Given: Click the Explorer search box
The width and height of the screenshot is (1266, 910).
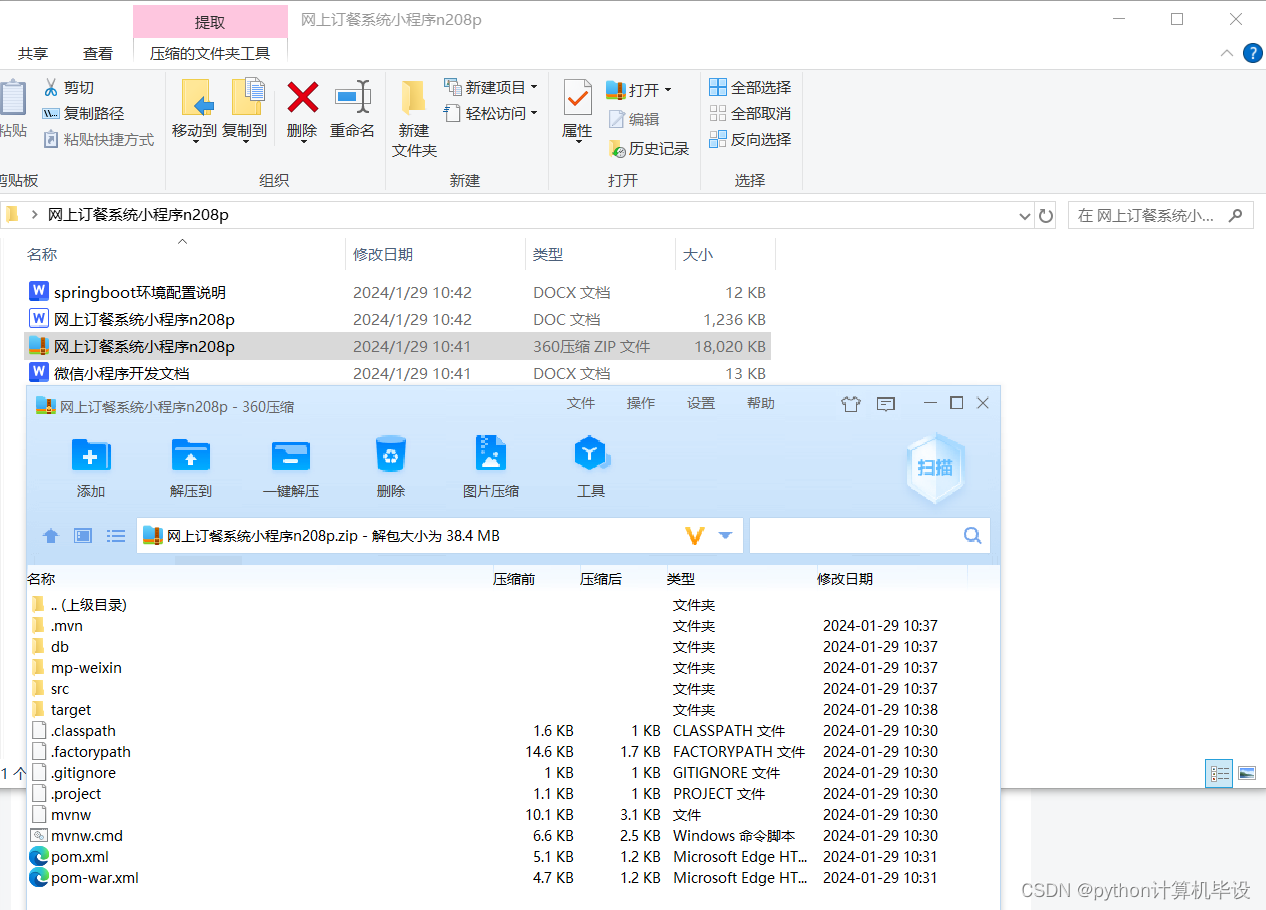Looking at the screenshot, I should [x=1160, y=215].
